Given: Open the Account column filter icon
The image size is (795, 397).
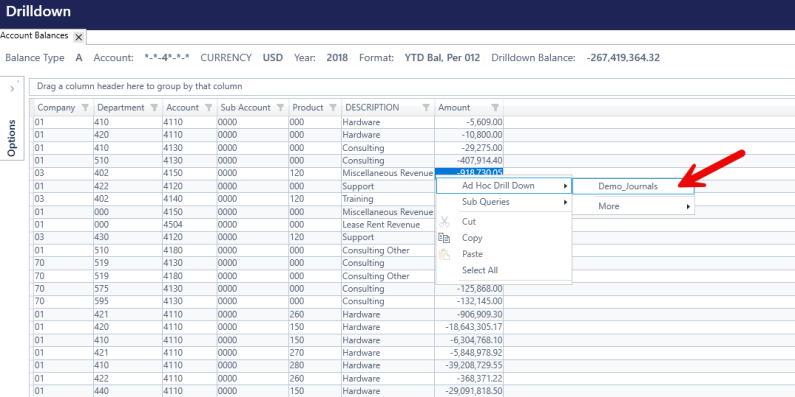Looking at the screenshot, I should pyautogui.click(x=208, y=107).
